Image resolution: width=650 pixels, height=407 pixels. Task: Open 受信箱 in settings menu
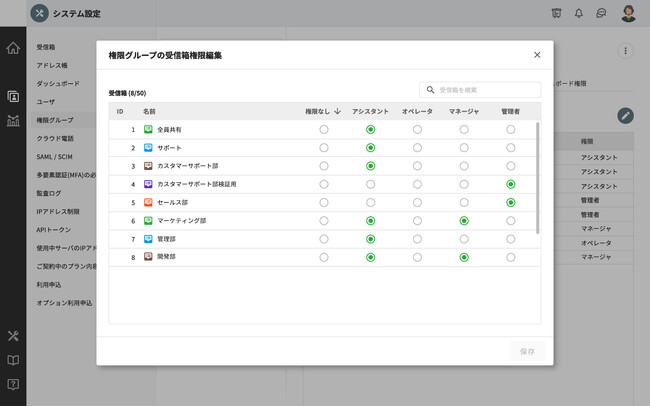46,47
